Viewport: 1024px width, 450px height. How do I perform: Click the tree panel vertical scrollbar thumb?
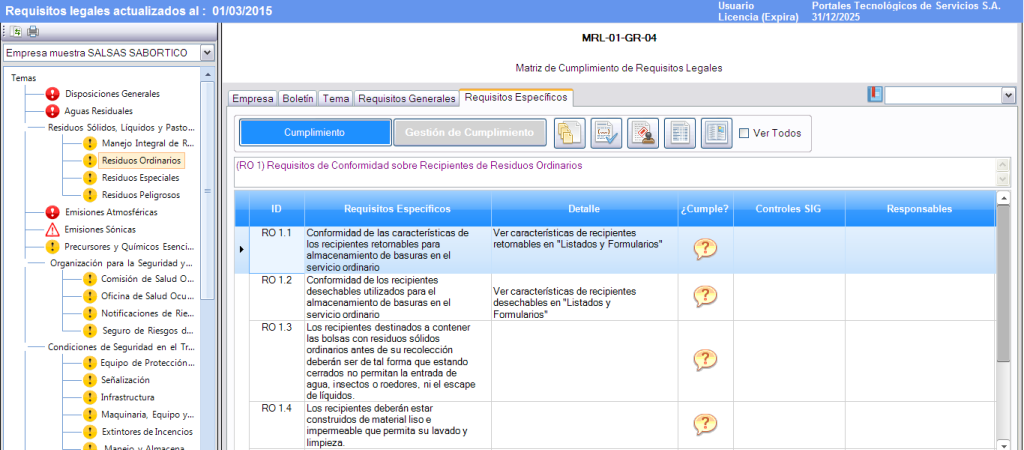pos(207,190)
